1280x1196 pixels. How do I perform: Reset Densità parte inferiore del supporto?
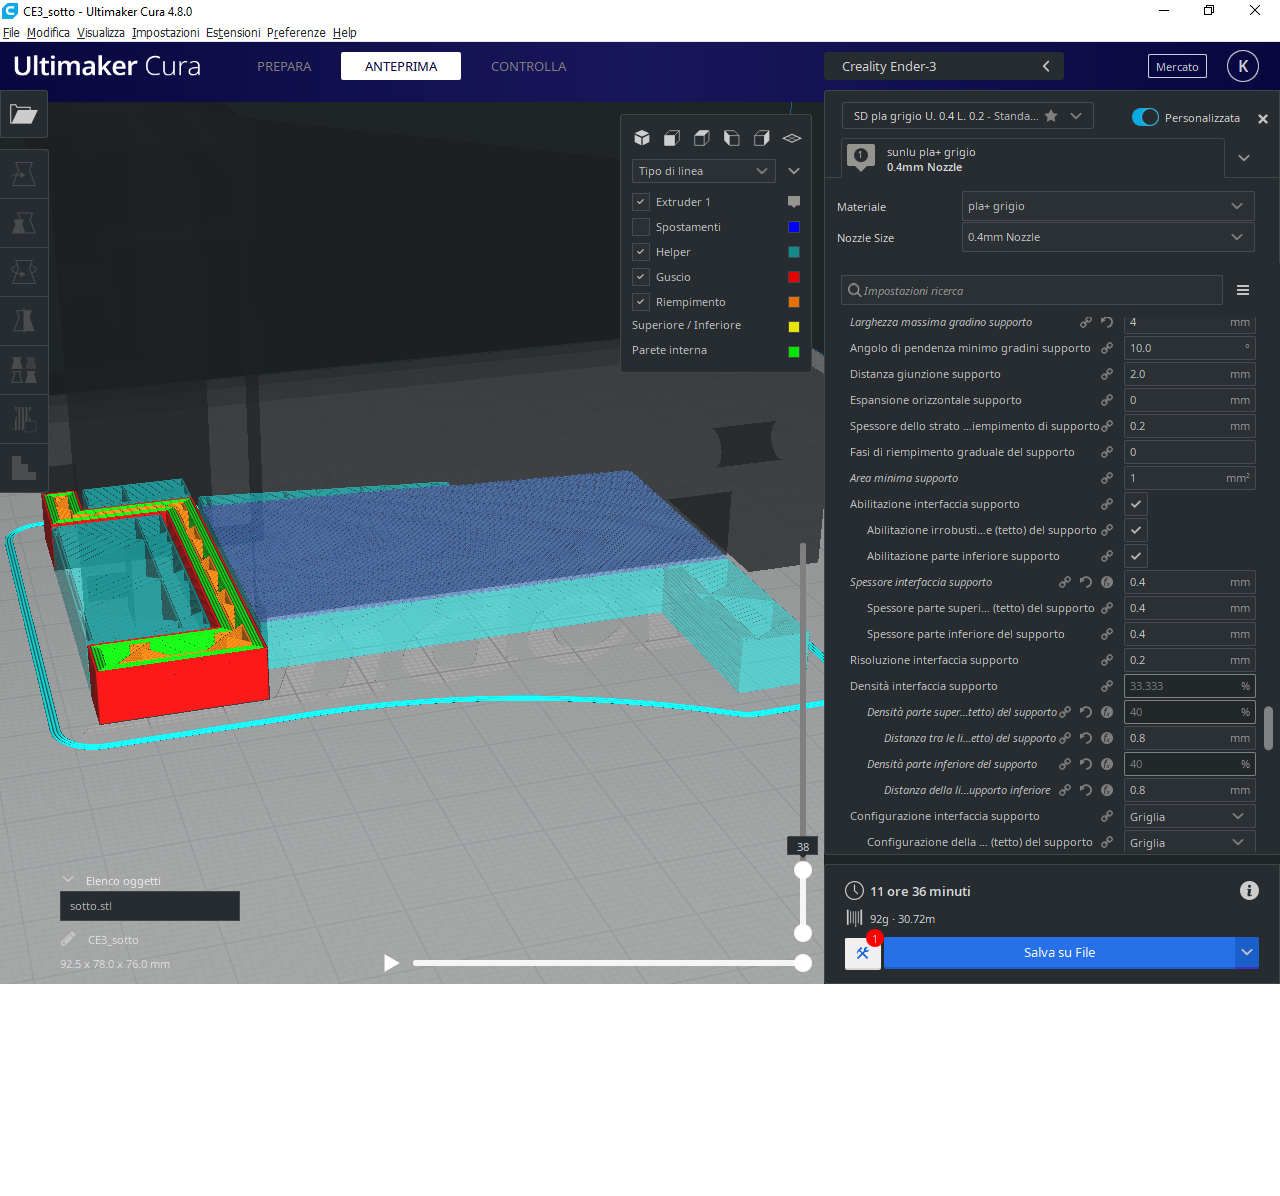1086,764
